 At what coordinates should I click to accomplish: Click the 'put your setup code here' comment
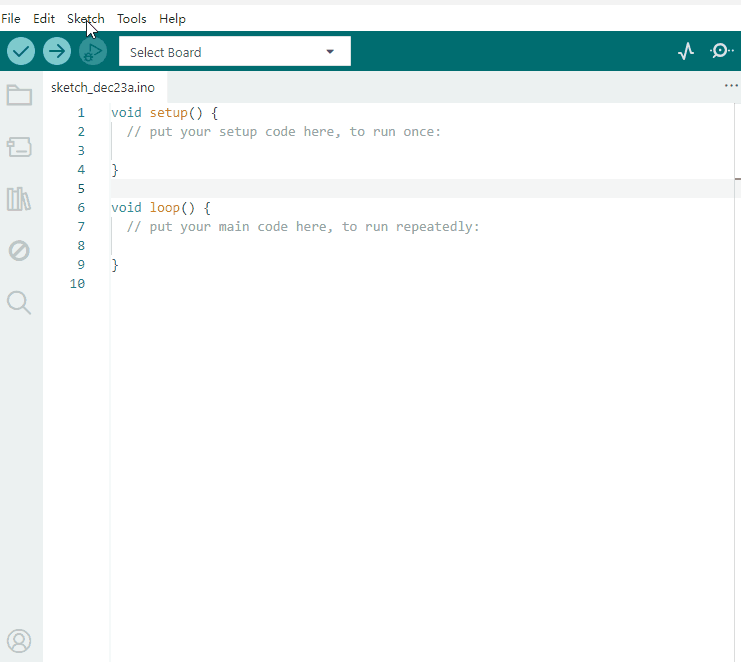pos(284,132)
